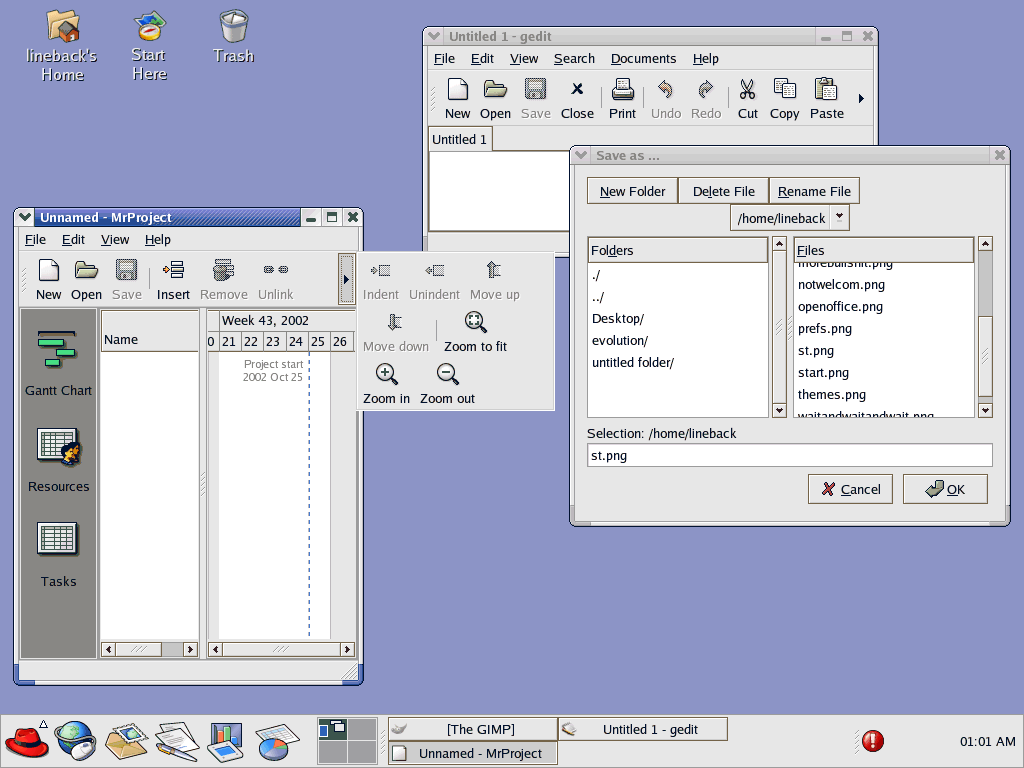Click OK in Save as dialog
Image resolution: width=1024 pixels, height=768 pixels.
click(x=945, y=489)
